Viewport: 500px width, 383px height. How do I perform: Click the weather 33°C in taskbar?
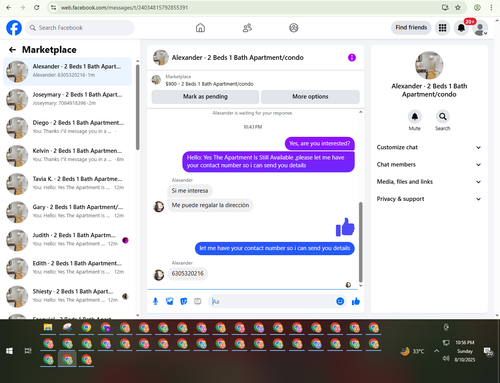413,351
